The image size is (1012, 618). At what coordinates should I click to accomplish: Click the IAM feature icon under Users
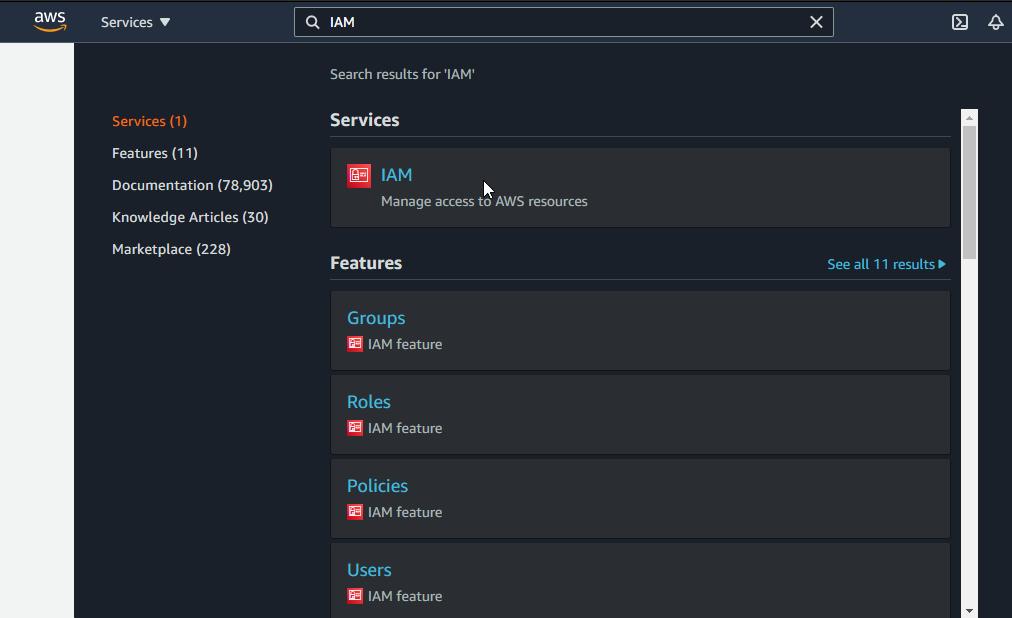[x=354, y=595]
